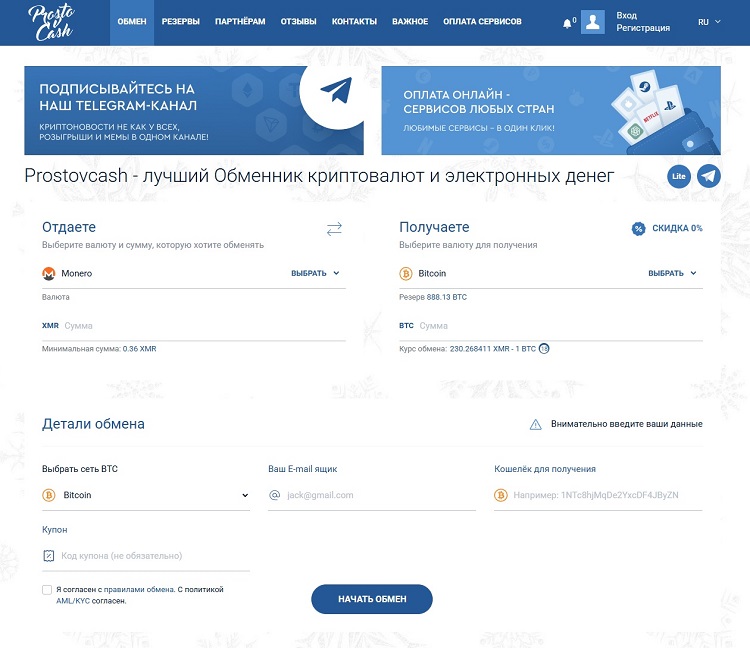
Task: Click the Регистрация link
Action: click(x=643, y=28)
